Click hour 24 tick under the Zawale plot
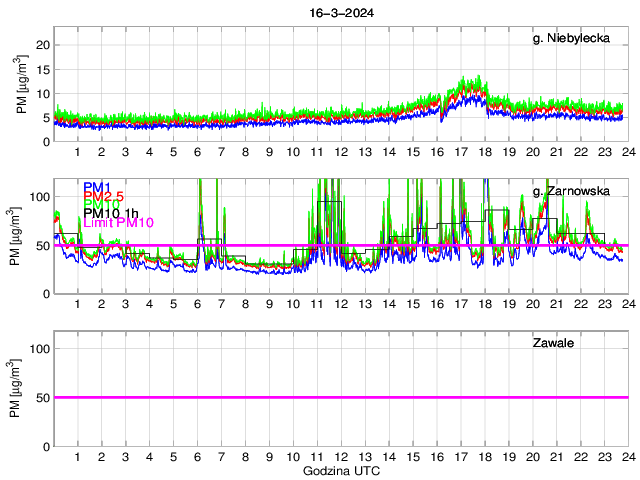 coord(627,456)
